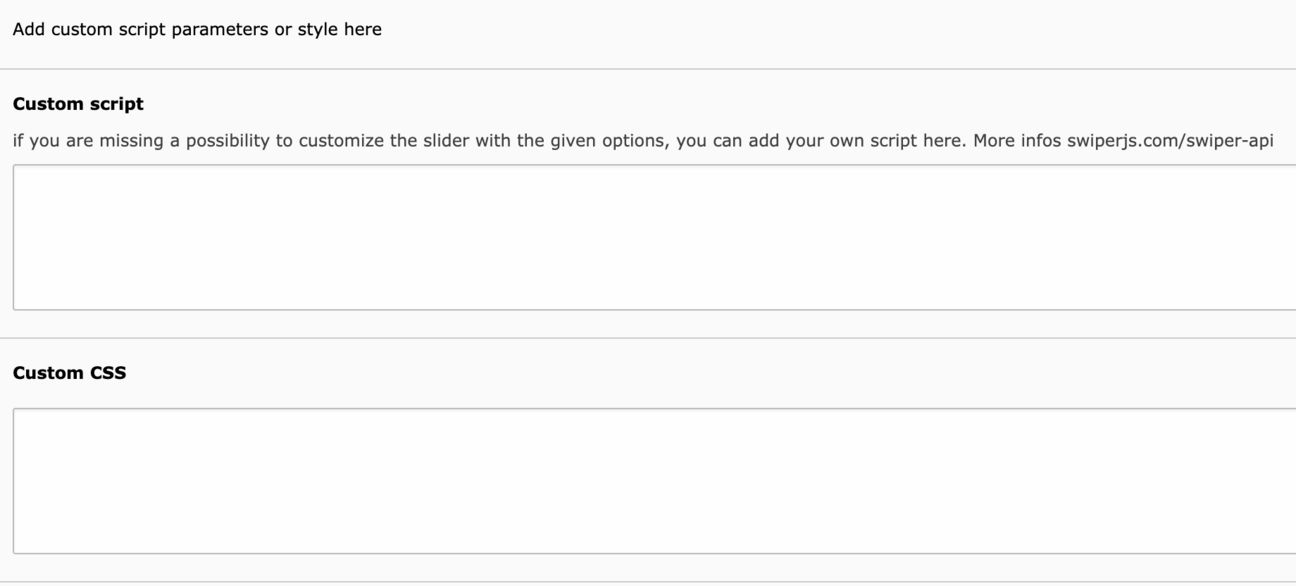Click the word "script" in the Custom script label
This screenshot has height=586, width=1296.
[x=116, y=104]
